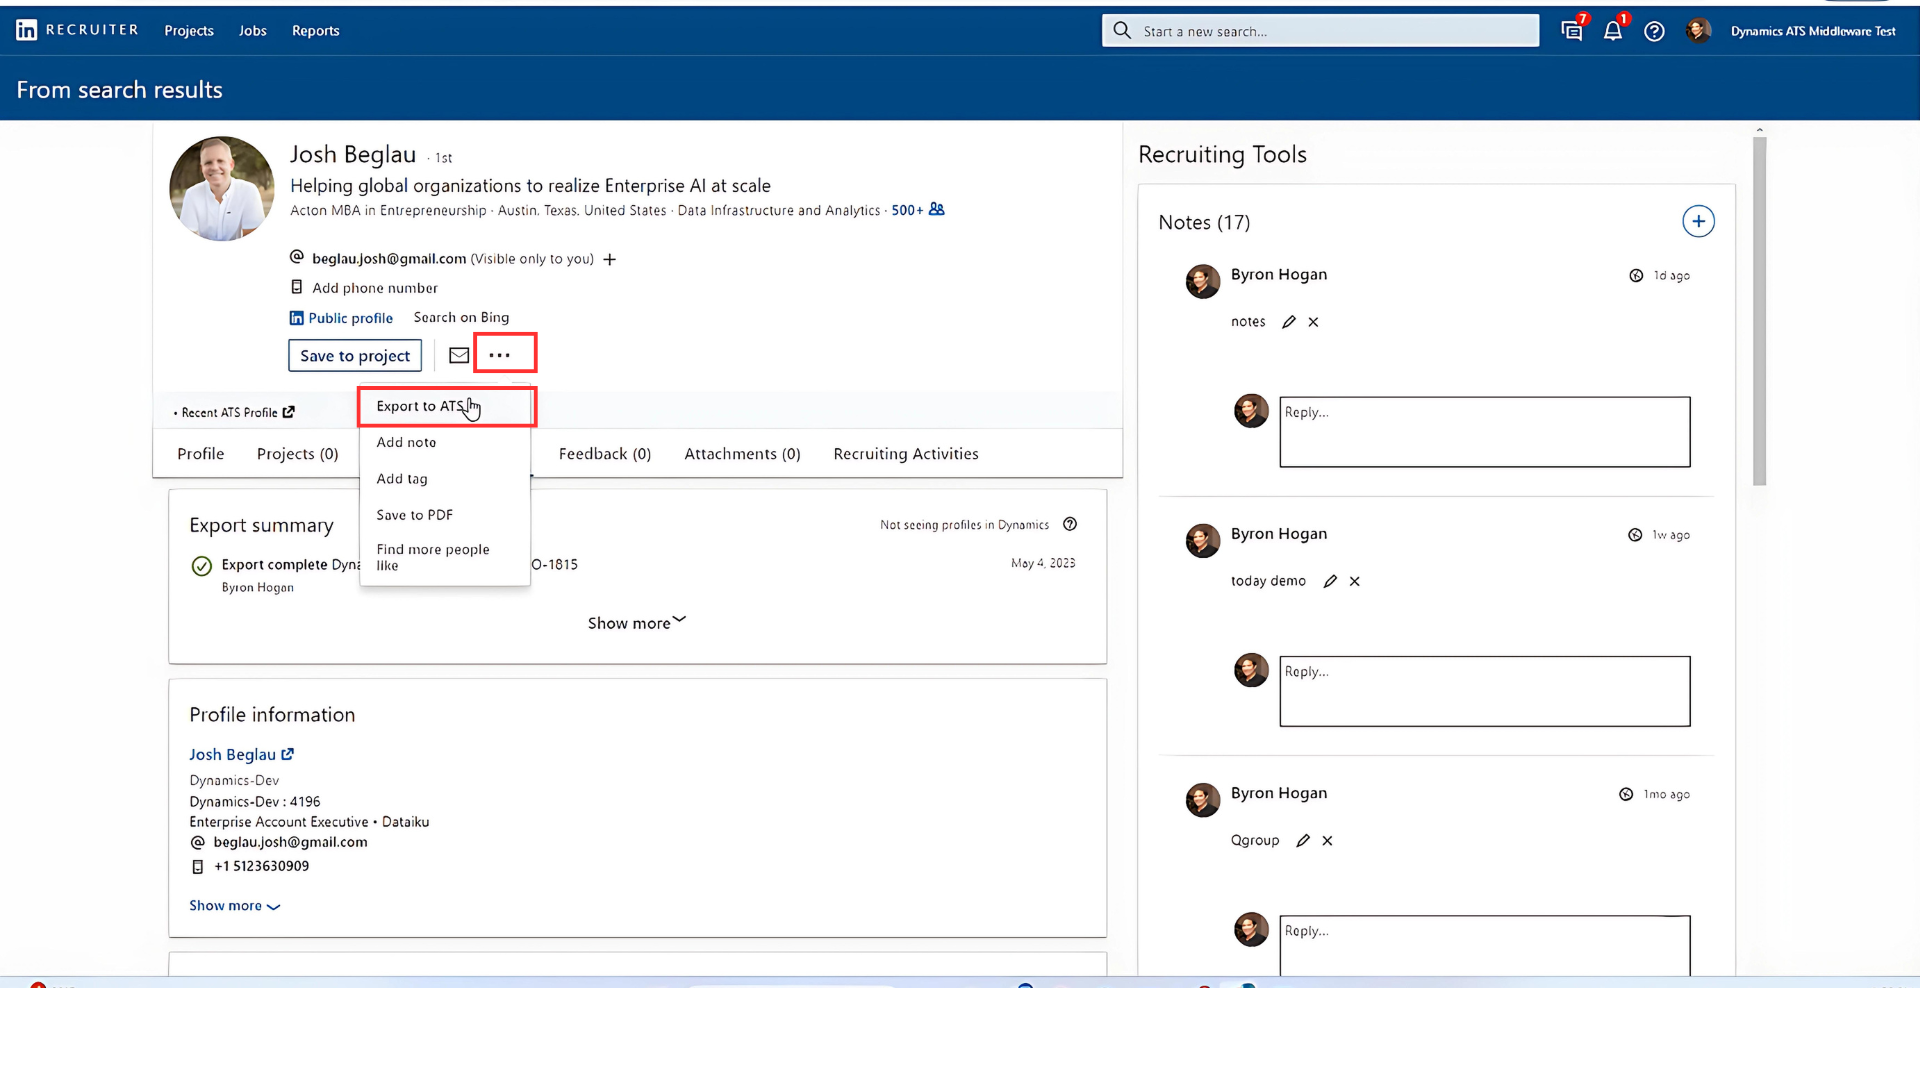The width and height of the screenshot is (1920, 1080).
Task: Open the 'Public profile' link
Action: pos(341,318)
